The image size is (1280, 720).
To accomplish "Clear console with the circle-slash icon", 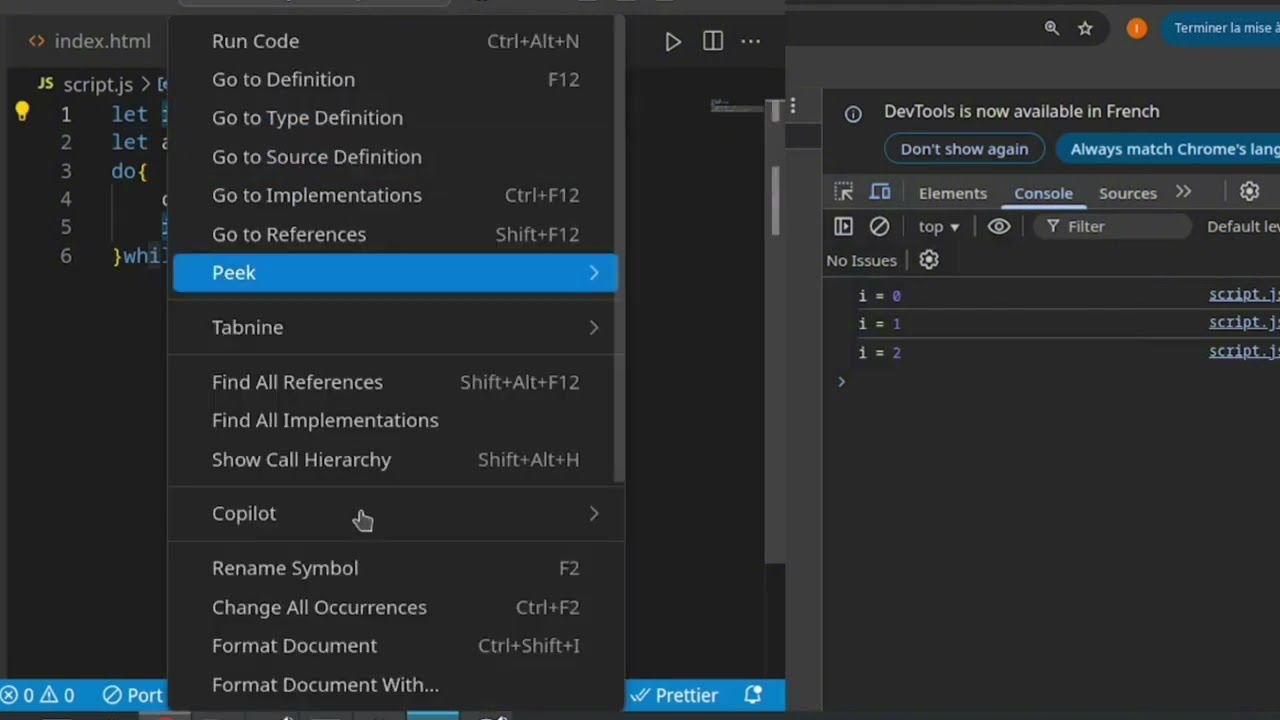I will click(x=879, y=227).
